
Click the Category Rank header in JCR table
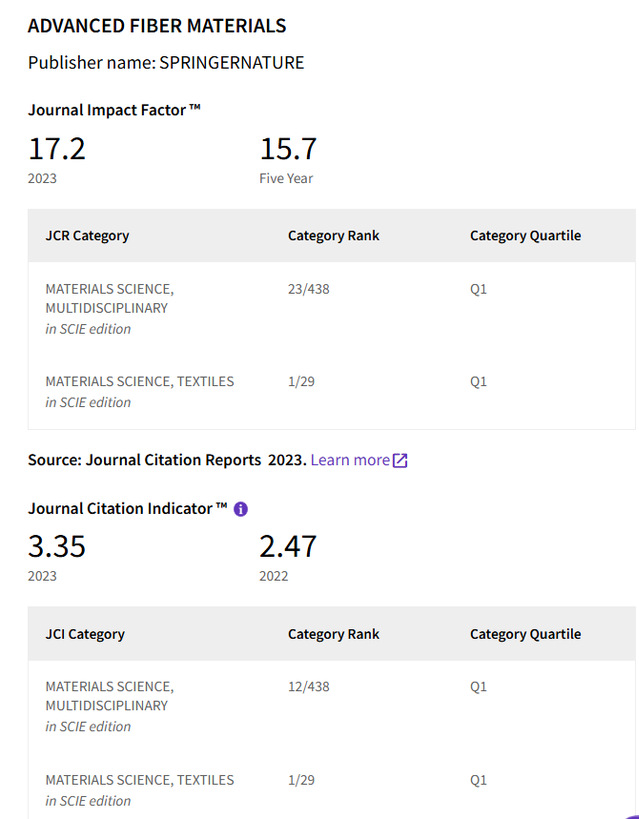(x=333, y=236)
